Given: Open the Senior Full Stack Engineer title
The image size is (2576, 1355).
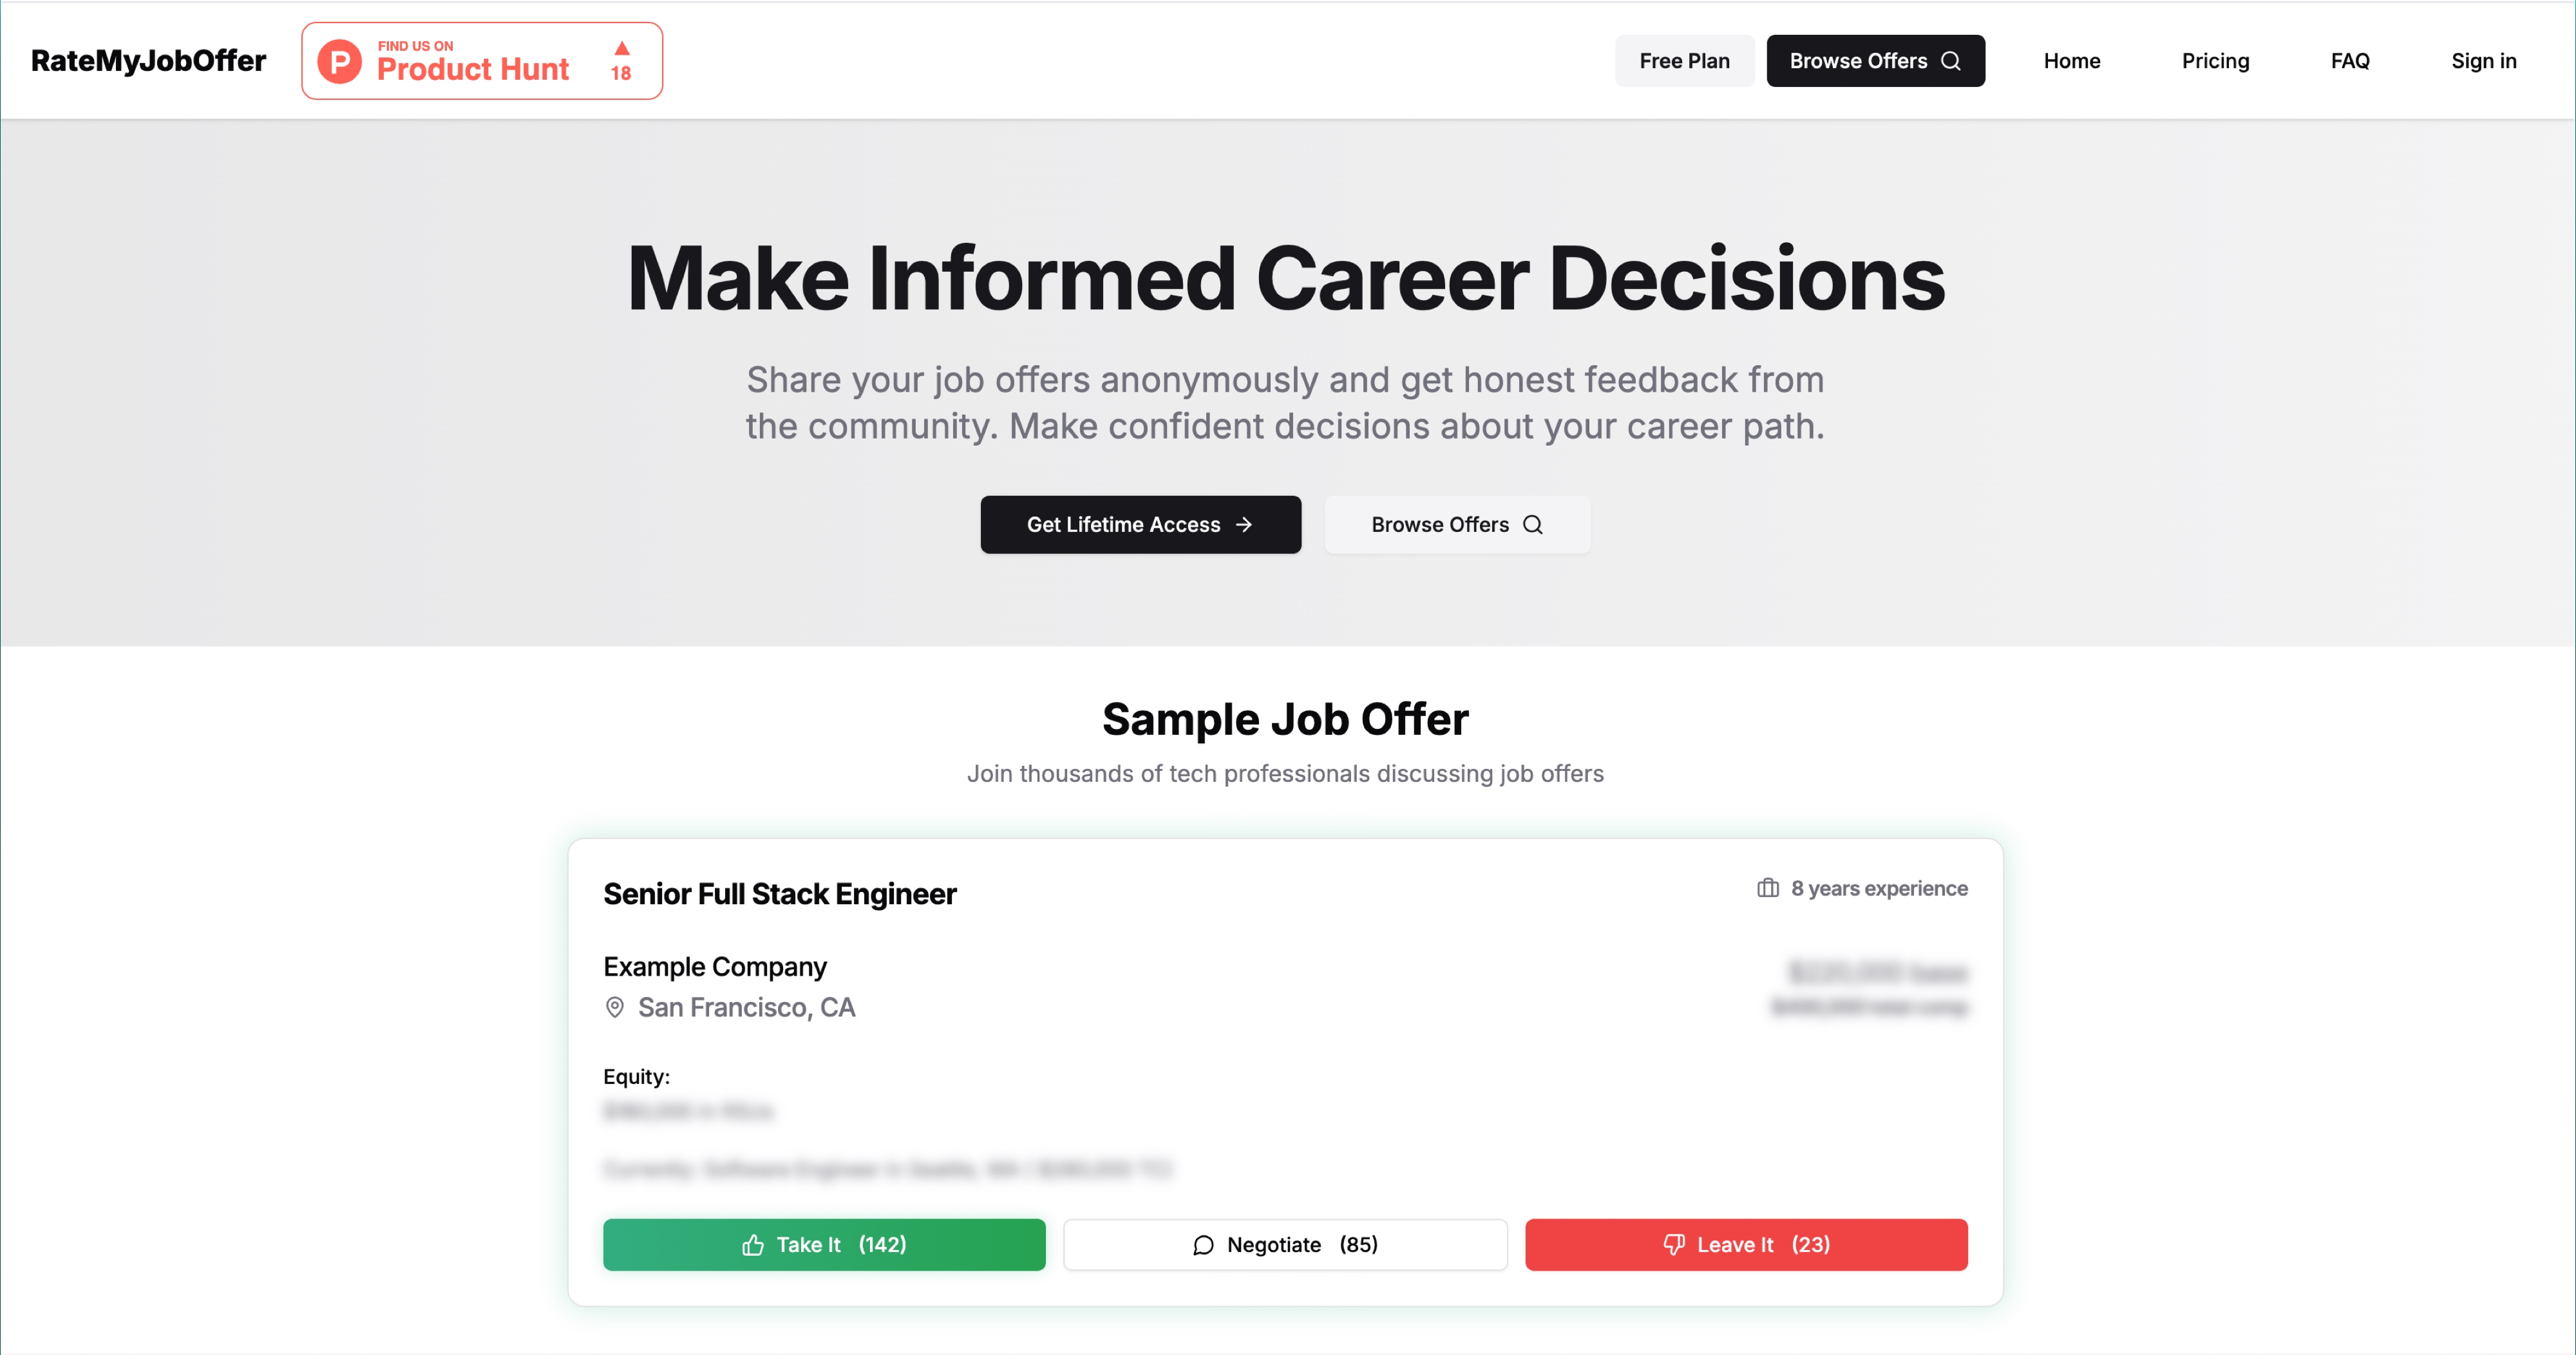Looking at the screenshot, I should click(x=779, y=893).
